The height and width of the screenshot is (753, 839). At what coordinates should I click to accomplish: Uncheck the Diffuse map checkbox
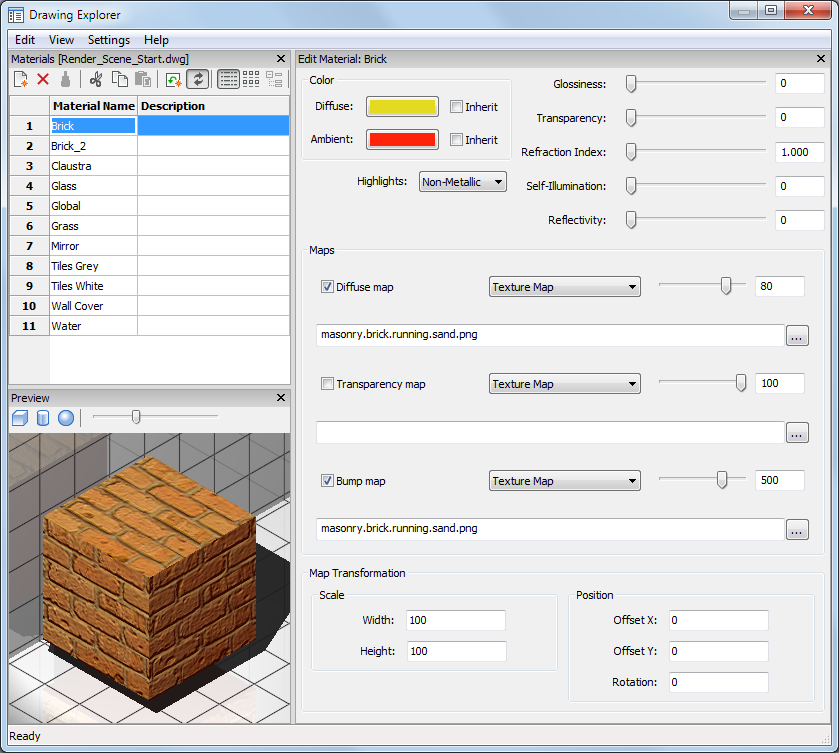(327, 287)
